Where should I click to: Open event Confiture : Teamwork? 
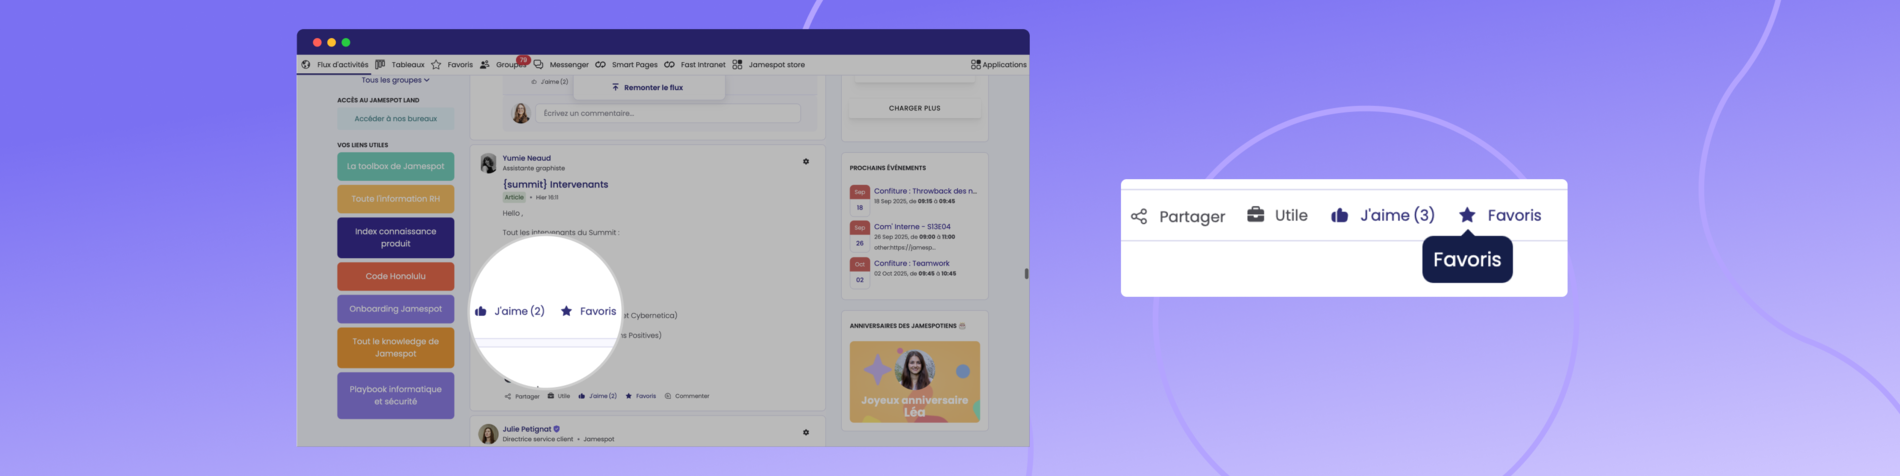(912, 264)
